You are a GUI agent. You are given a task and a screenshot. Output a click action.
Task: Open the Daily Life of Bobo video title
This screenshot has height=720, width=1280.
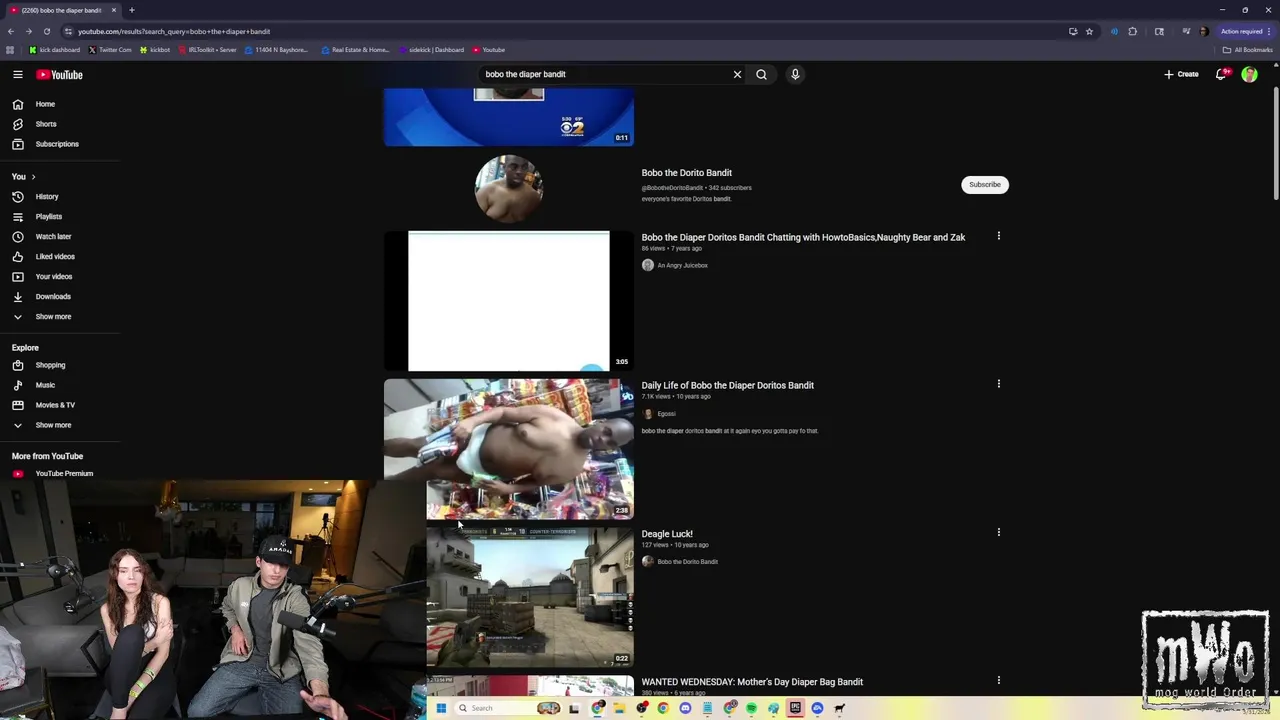point(727,386)
